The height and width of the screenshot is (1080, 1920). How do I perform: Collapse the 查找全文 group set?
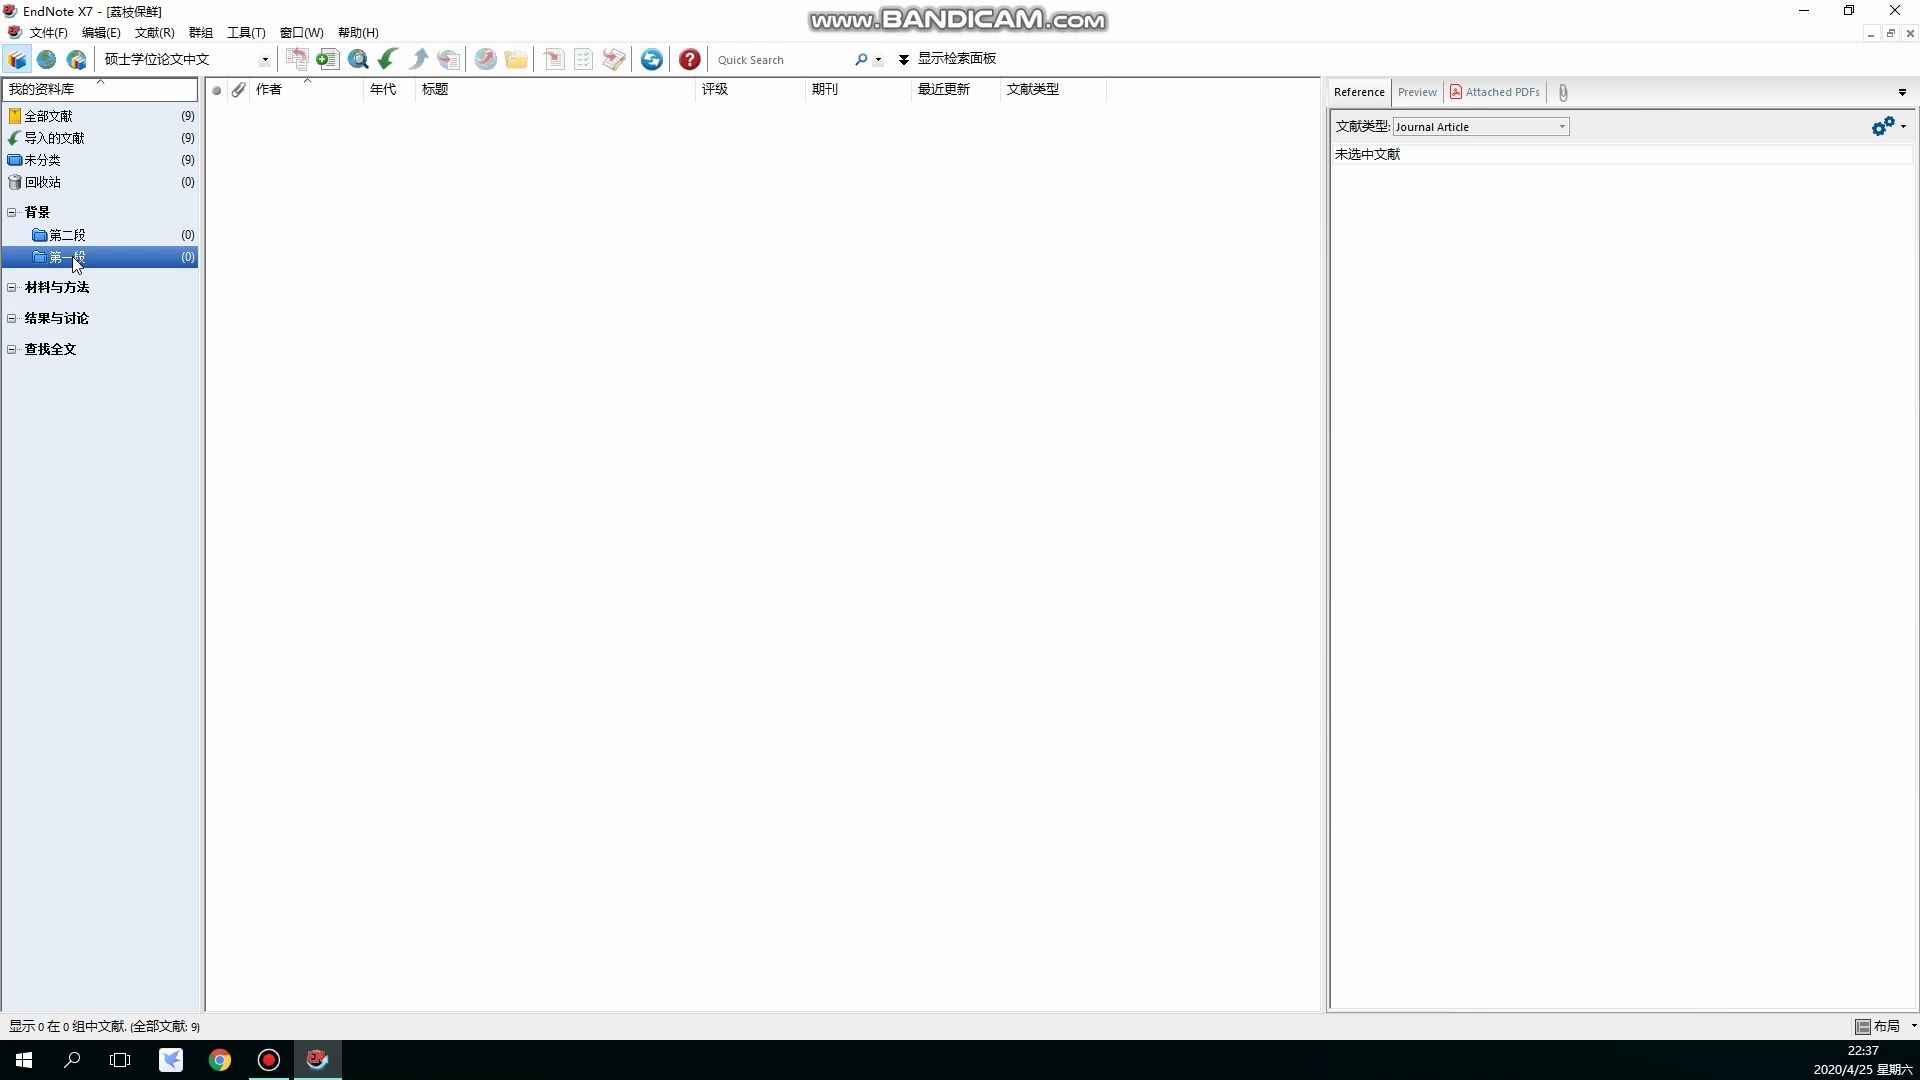[x=12, y=349]
